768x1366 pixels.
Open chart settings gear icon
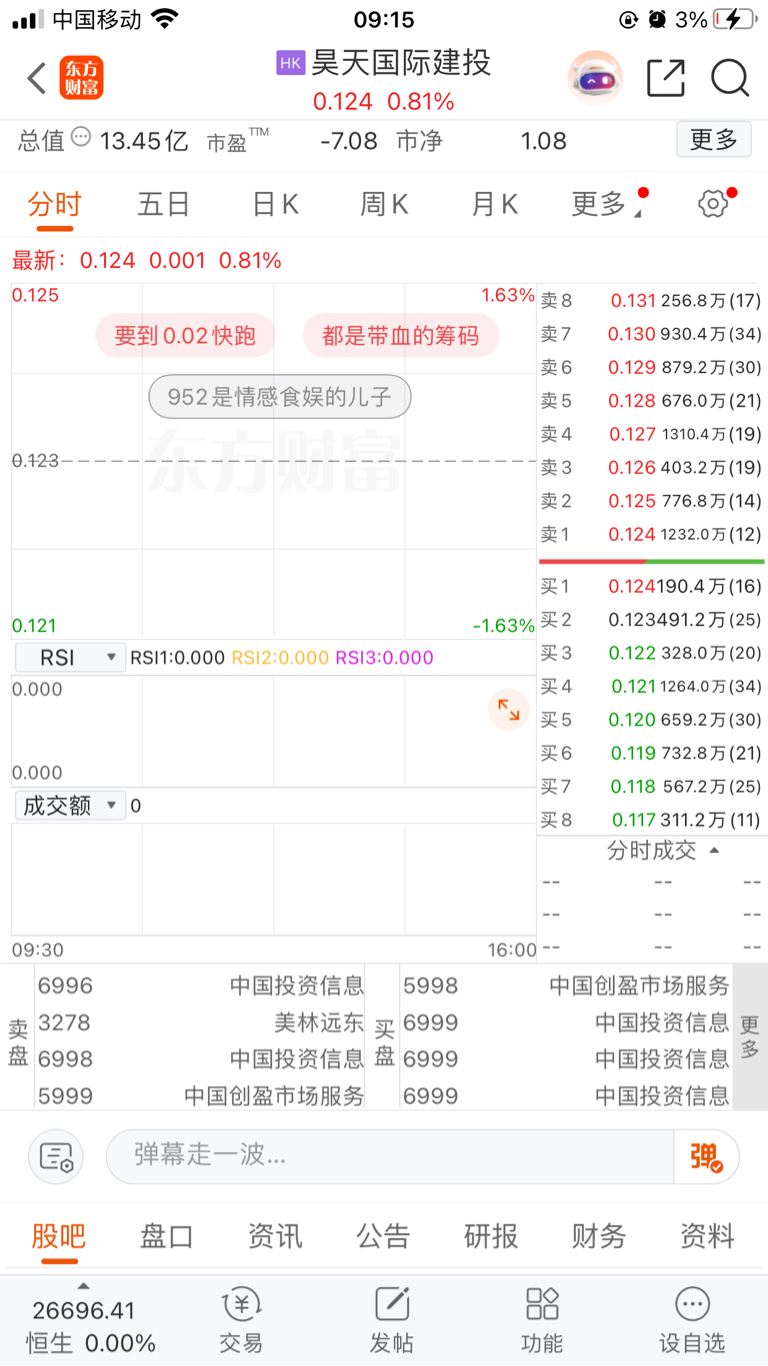click(x=714, y=204)
